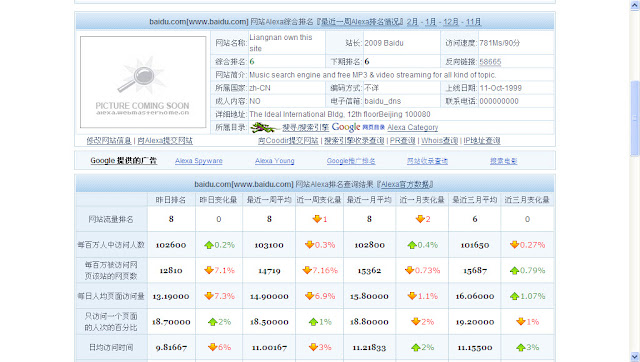This screenshot has height=362, width=640.
Task: Open the 搜索引擎收录查询 link
Action: pyautogui.click(x=354, y=141)
